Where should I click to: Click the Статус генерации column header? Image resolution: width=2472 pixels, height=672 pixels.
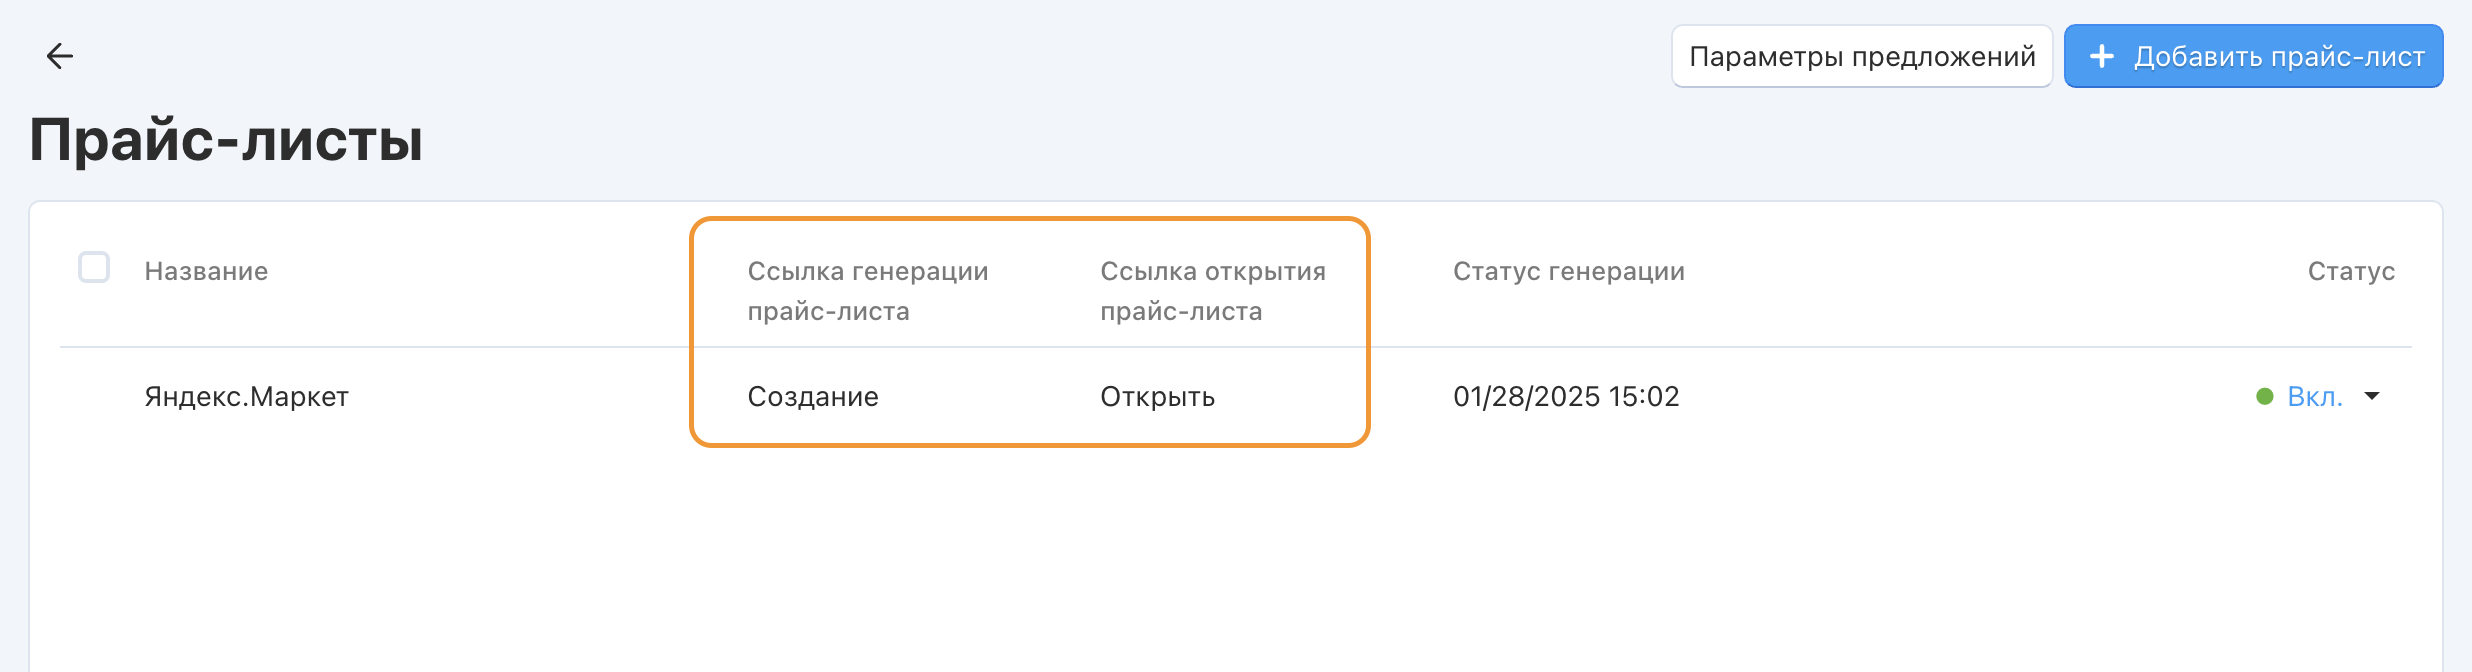pos(1568,271)
